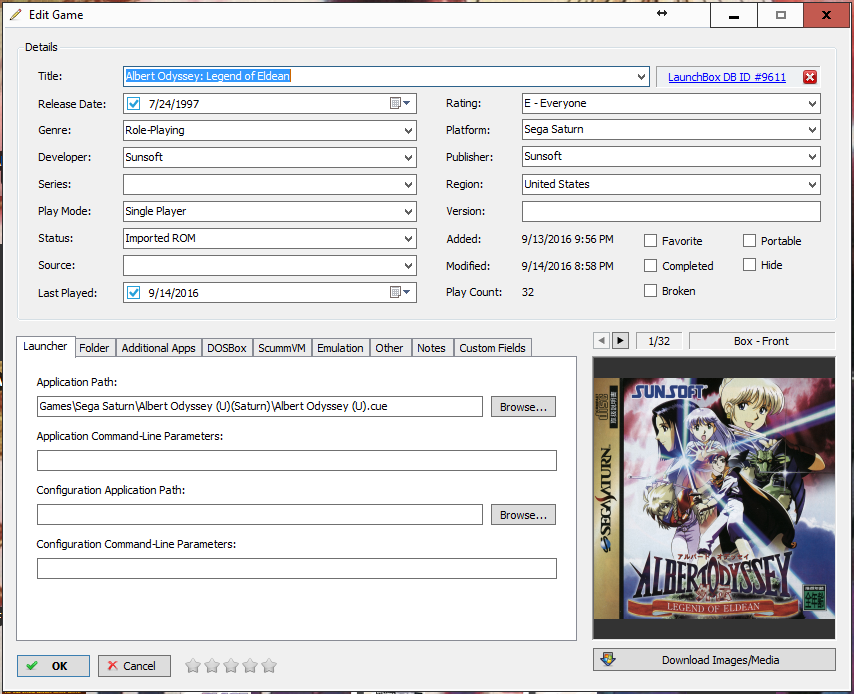The width and height of the screenshot is (854, 694).
Task: Switch to the Additional Apps tab
Action: coord(158,348)
